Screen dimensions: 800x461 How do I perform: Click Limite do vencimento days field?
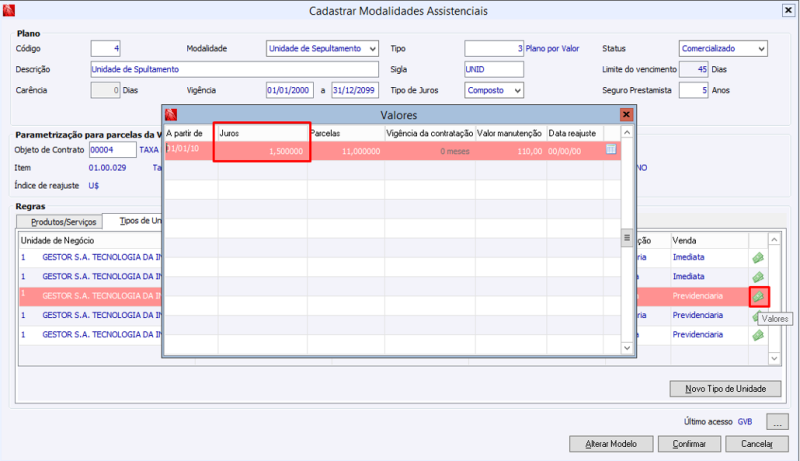click(694, 69)
